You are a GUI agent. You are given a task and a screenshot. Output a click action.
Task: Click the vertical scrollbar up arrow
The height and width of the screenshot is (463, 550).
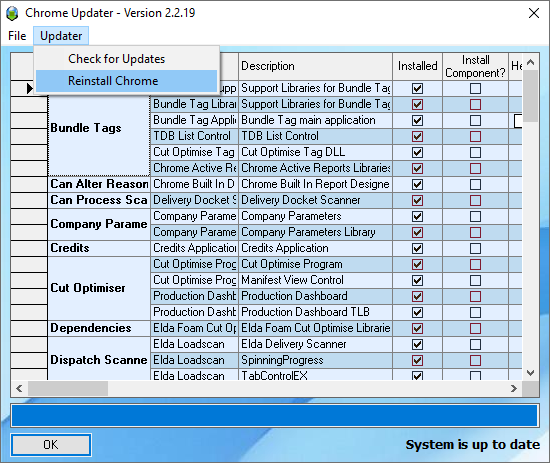(530, 62)
